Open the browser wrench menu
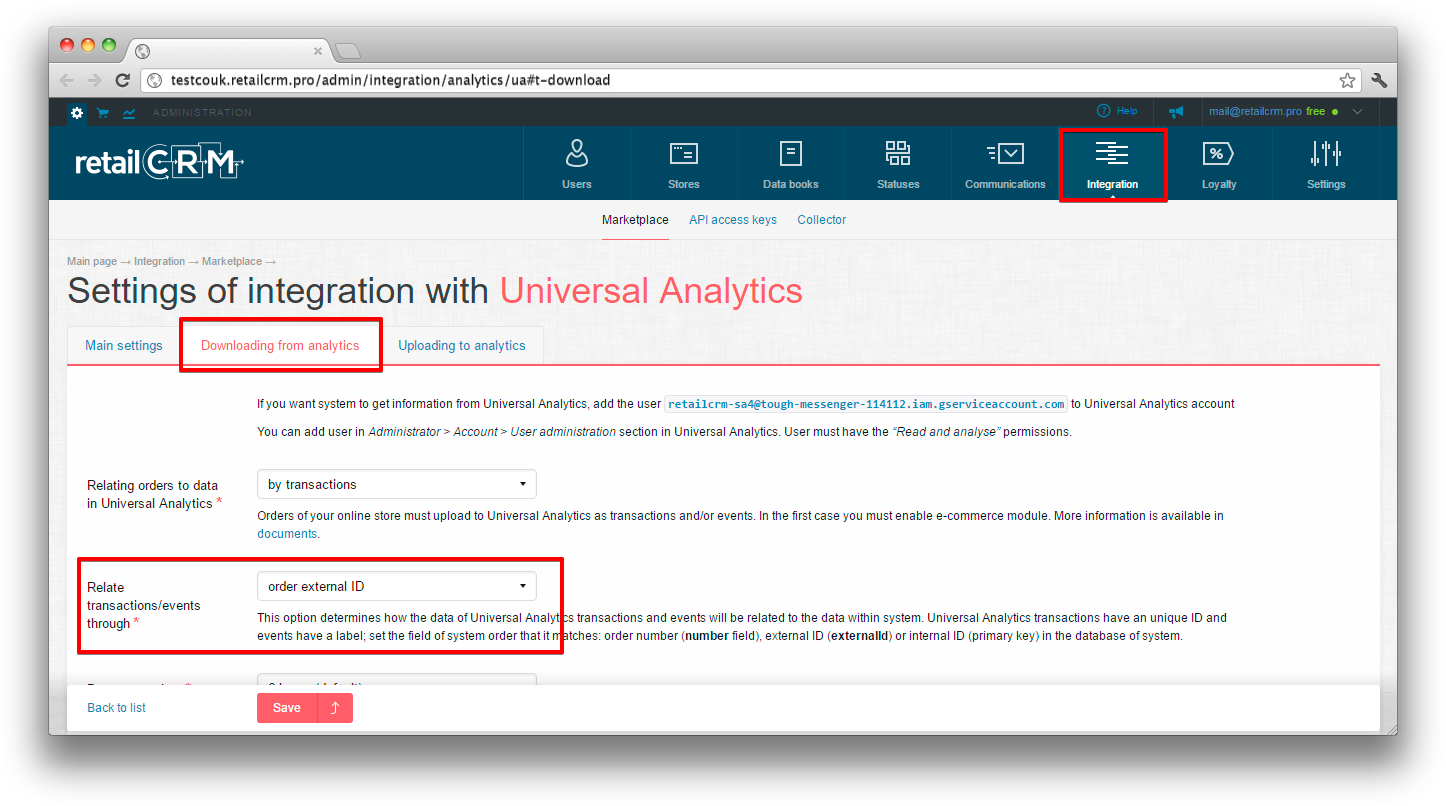This screenshot has height=806, width=1446. point(1379,80)
